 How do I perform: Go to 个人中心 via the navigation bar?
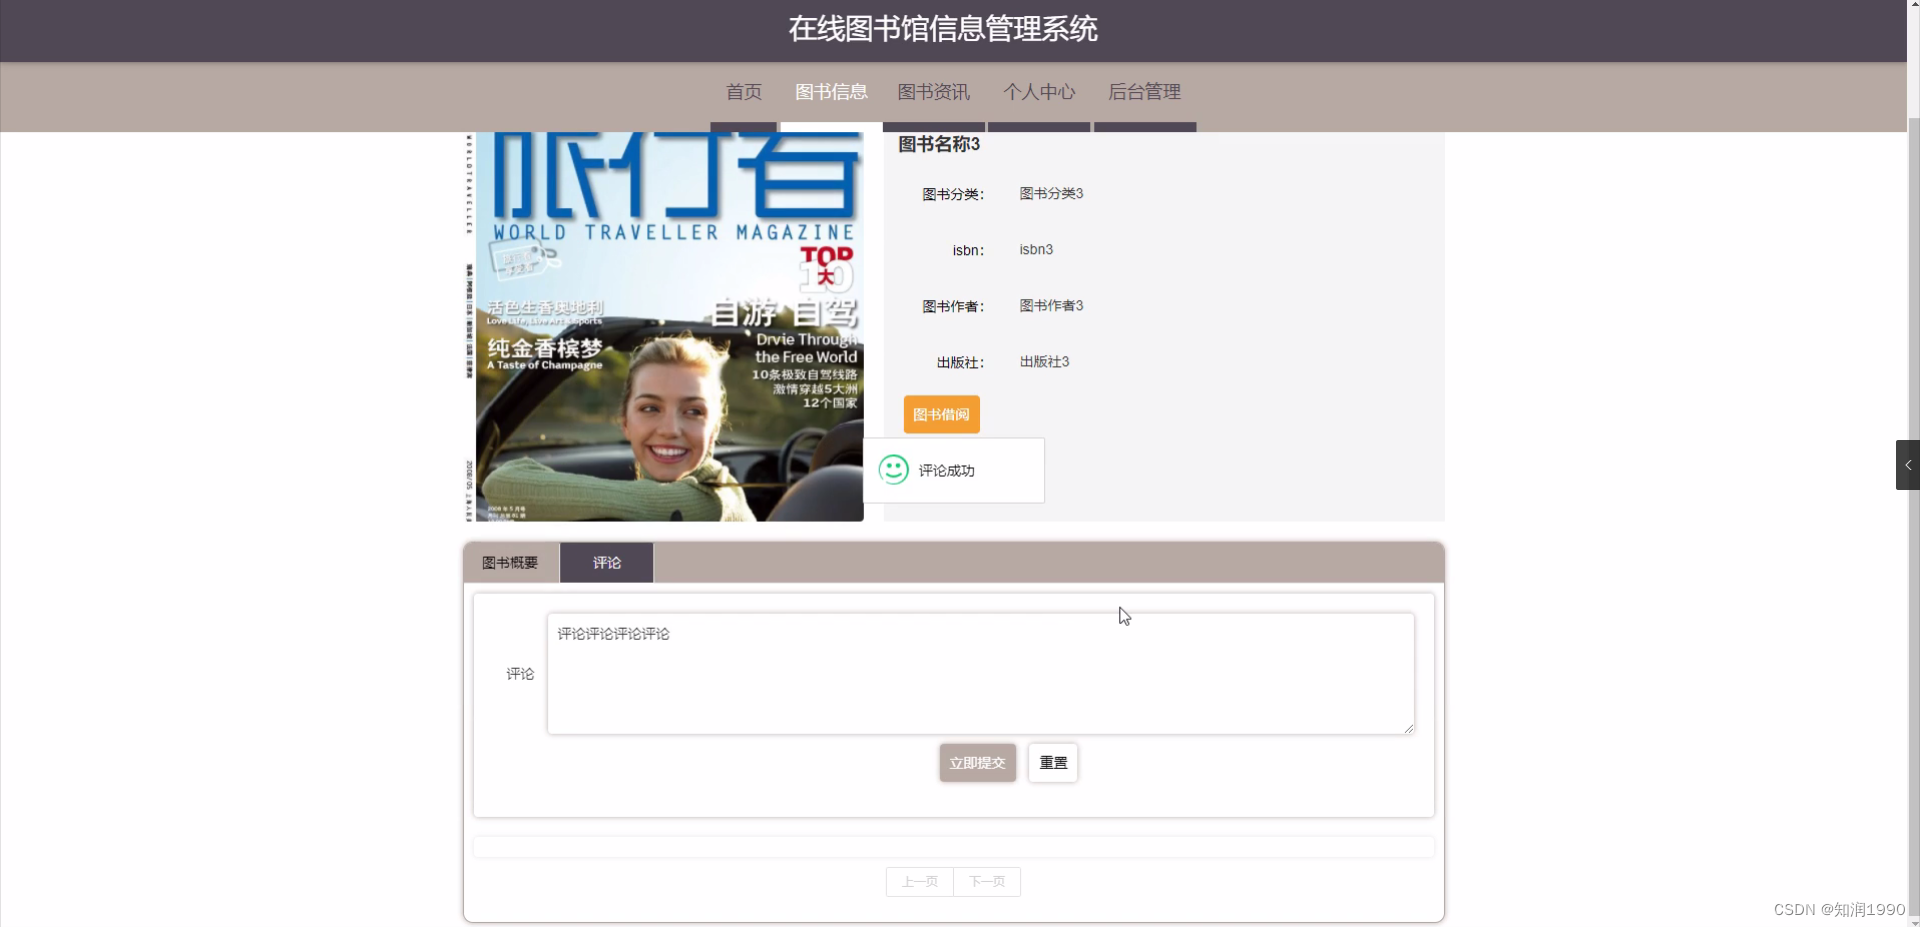coord(1039,92)
